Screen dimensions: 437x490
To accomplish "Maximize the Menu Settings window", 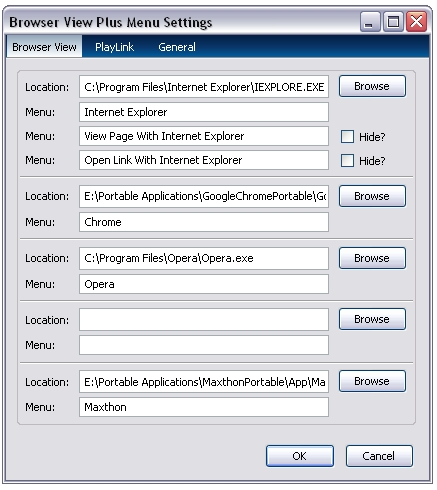I will point(393,22).
